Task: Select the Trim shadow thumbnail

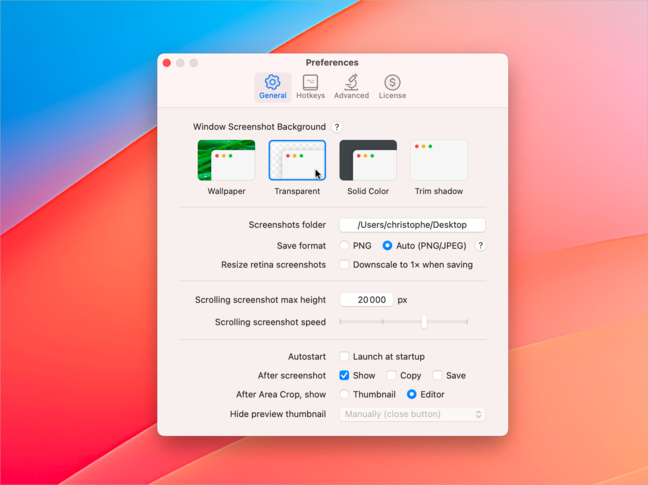Action: point(439,160)
